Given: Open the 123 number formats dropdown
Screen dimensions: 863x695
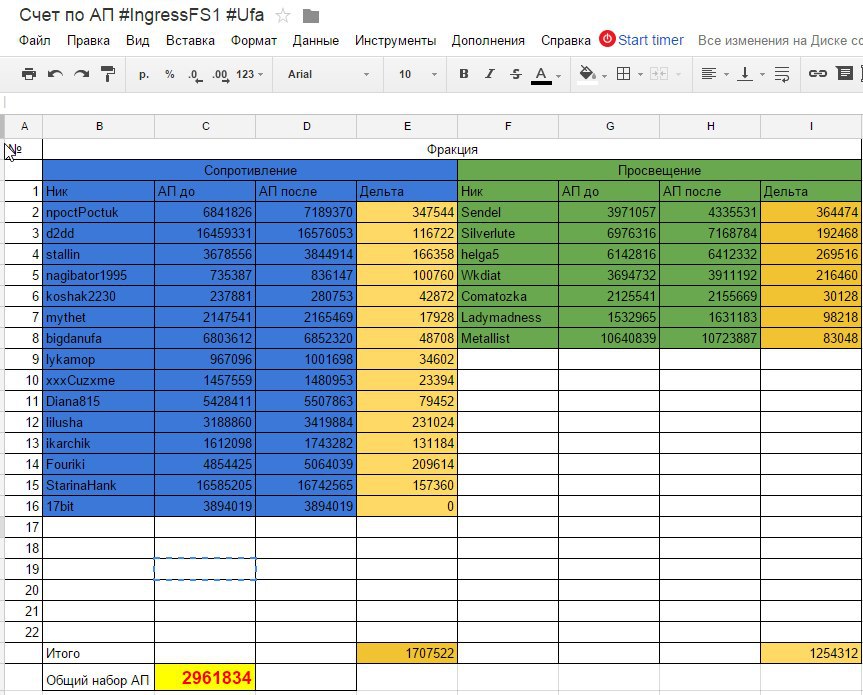Looking at the screenshot, I should [x=249, y=74].
